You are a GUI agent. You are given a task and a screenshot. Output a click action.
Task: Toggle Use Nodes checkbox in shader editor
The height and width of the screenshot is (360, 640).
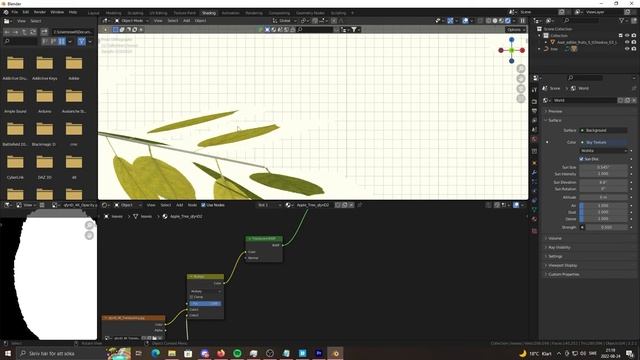coord(203,205)
